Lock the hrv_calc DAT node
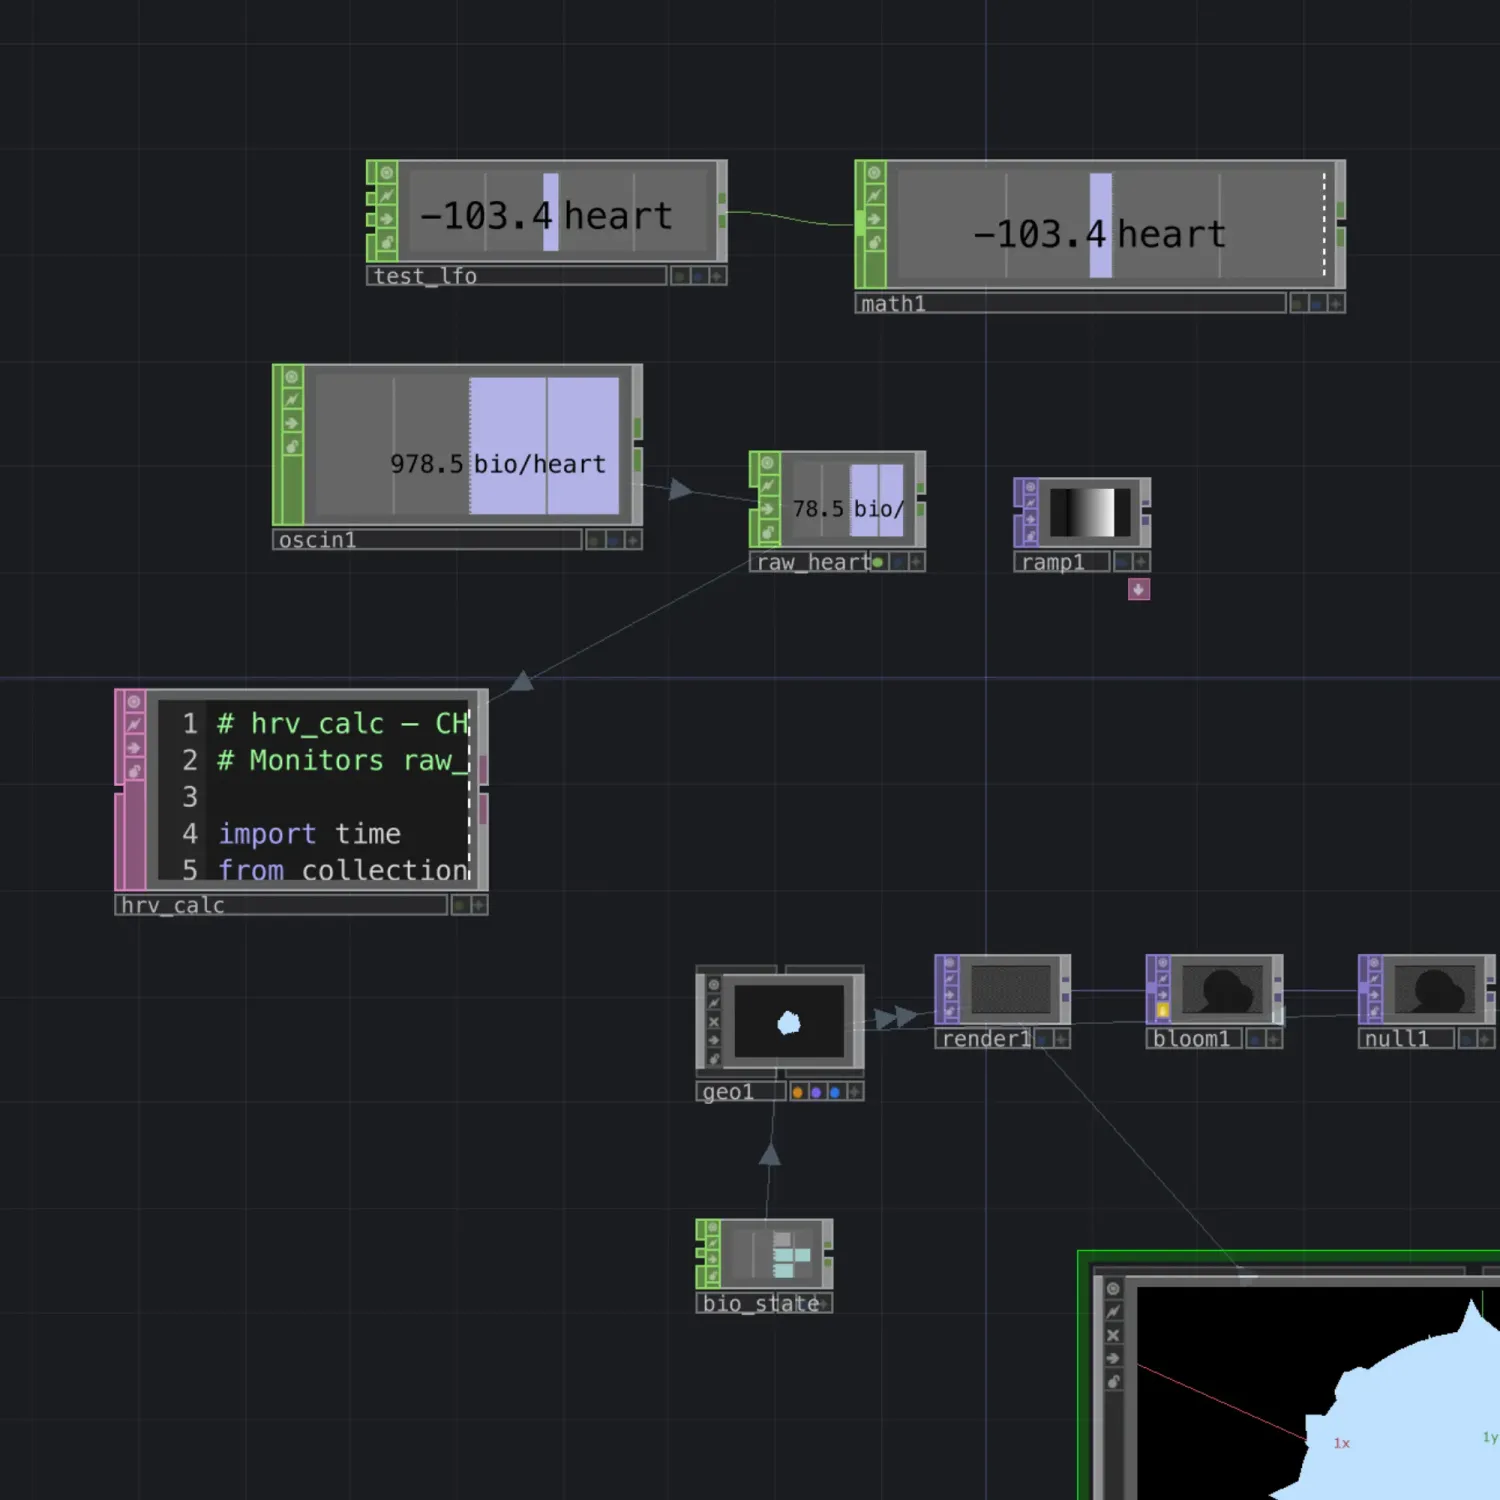 point(134,771)
